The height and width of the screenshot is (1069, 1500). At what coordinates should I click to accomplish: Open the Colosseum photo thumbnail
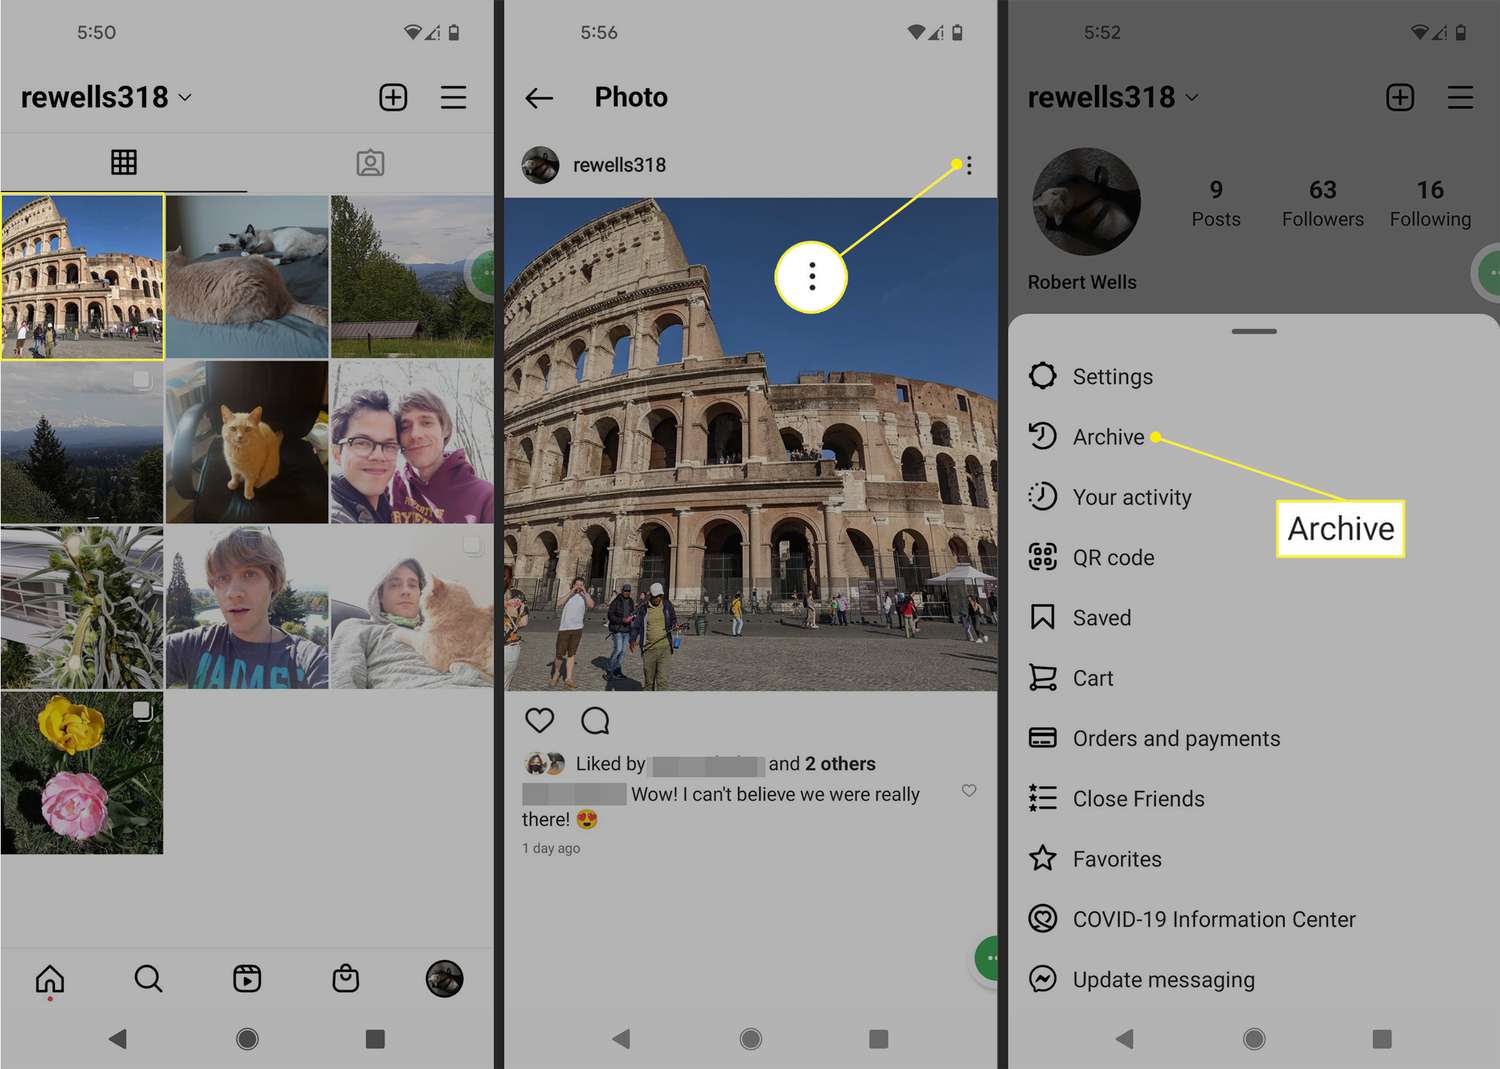tap(83, 277)
